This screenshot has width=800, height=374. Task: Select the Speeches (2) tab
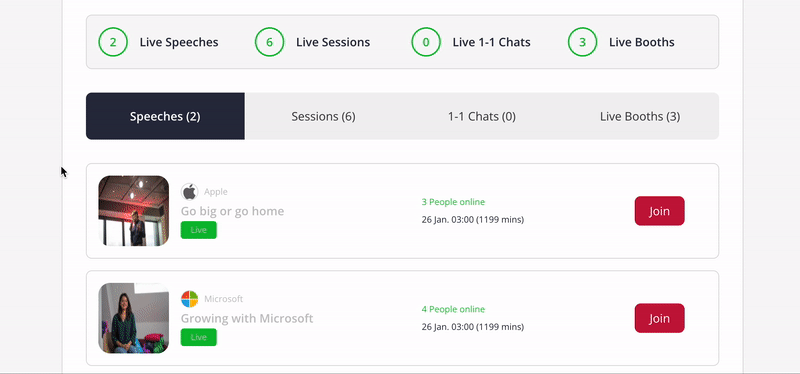click(x=165, y=116)
